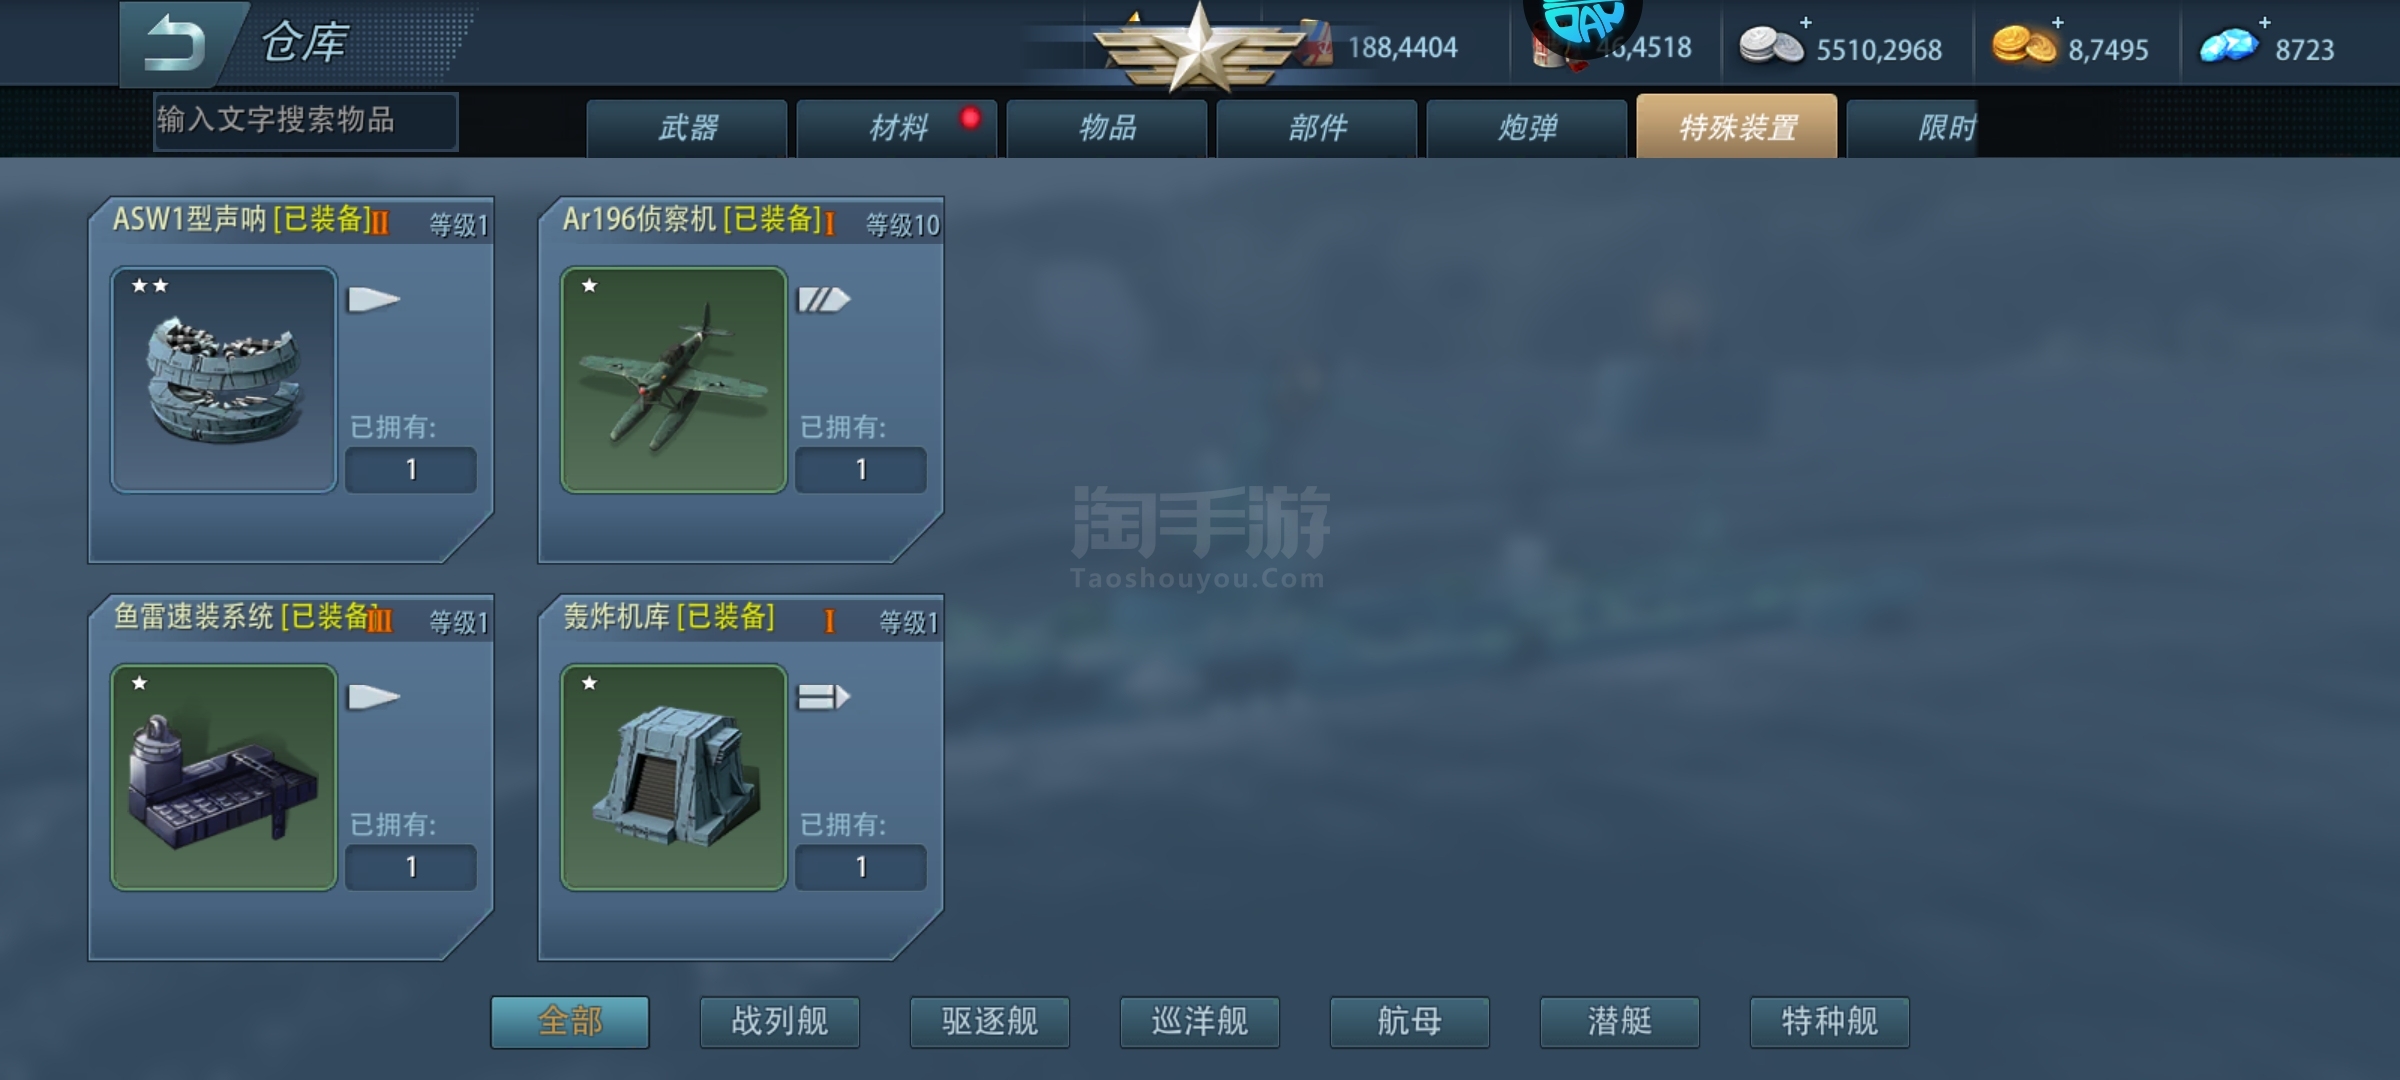The width and height of the screenshot is (2400, 1080).
Task: Click the shell type icon beside Ar196侦察机
Action: point(823,299)
